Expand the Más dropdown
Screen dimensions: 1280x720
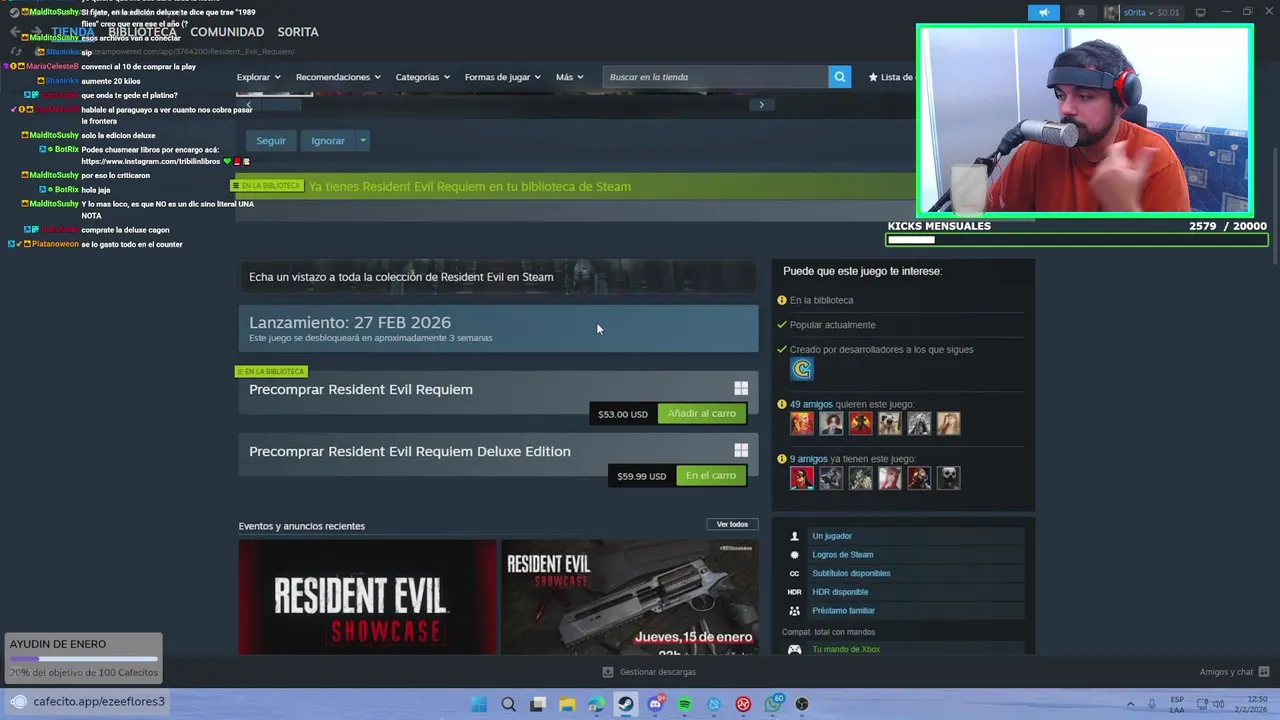coord(569,77)
